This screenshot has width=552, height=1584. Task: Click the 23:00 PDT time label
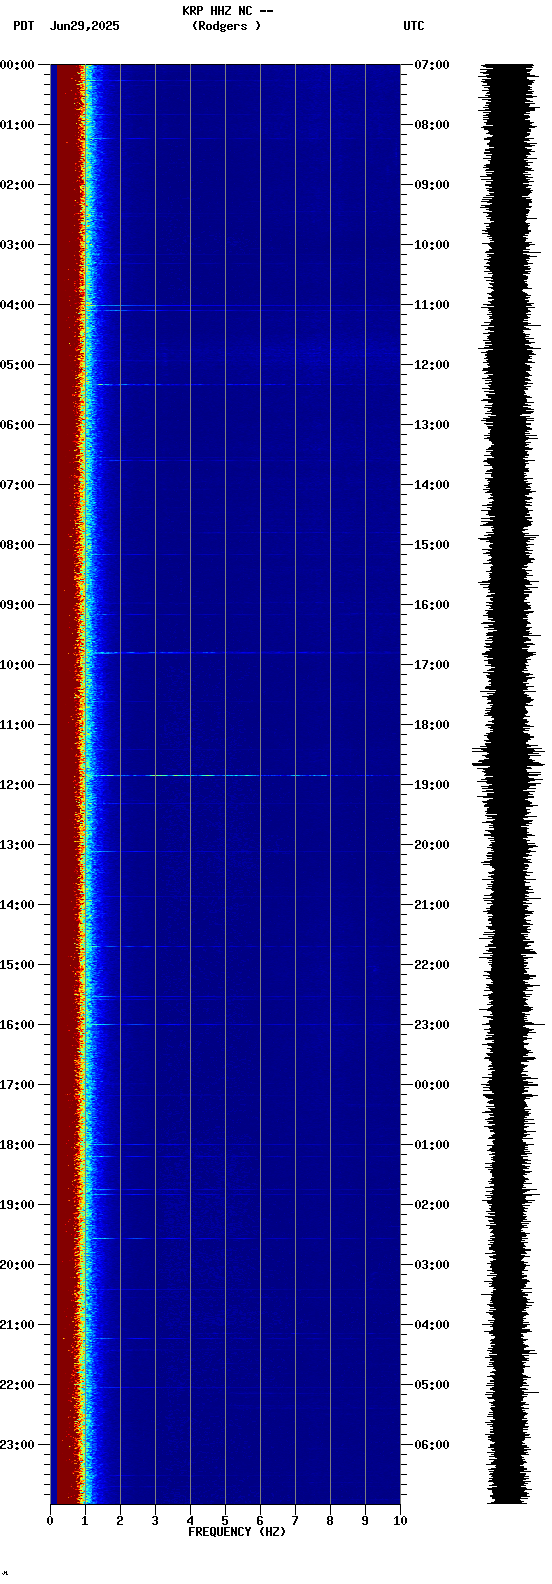point(17,1445)
